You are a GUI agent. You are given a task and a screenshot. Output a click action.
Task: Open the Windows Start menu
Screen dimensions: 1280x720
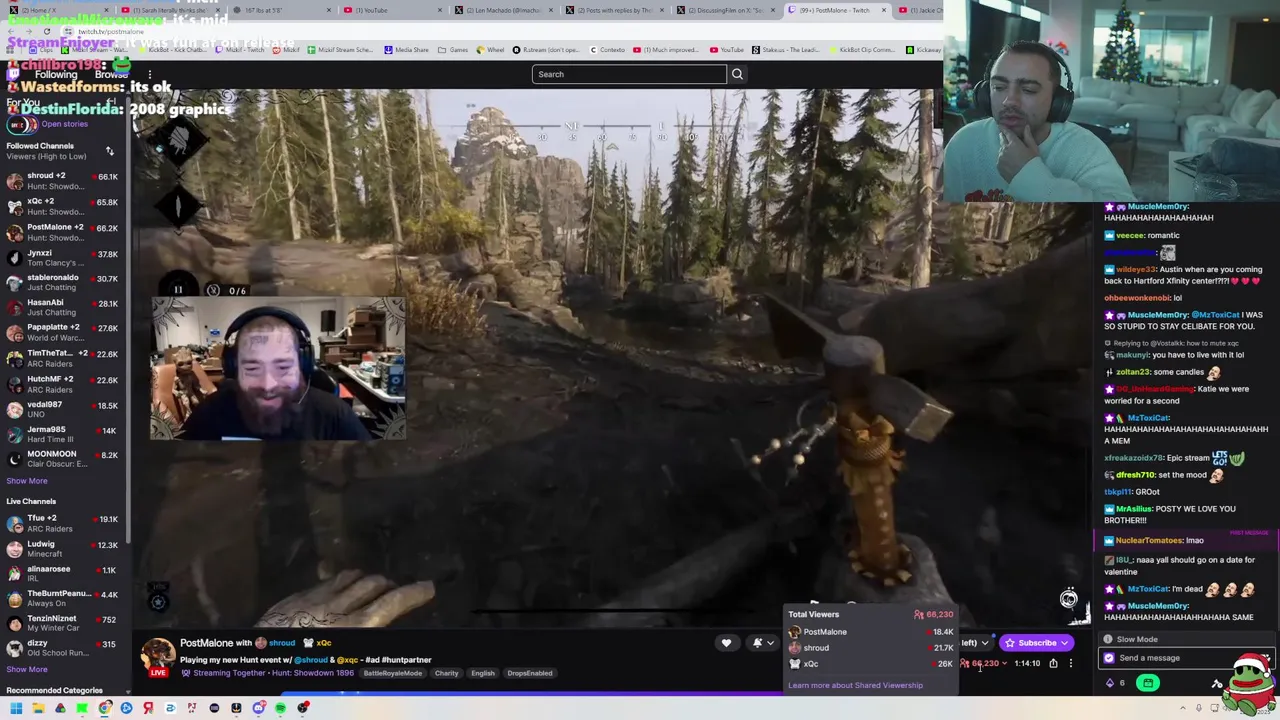[x=16, y=708]
